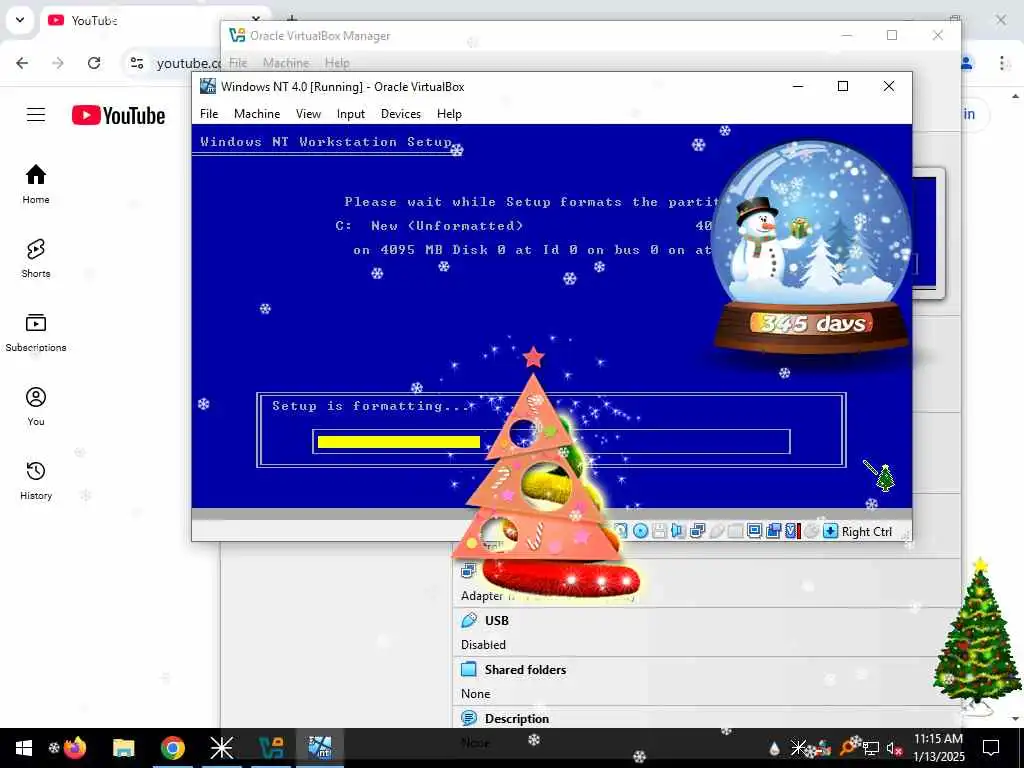Viewport: 1024px width, 768px height.
Task: Open the Machine menu in the VM window
Action: click(257, 114)
